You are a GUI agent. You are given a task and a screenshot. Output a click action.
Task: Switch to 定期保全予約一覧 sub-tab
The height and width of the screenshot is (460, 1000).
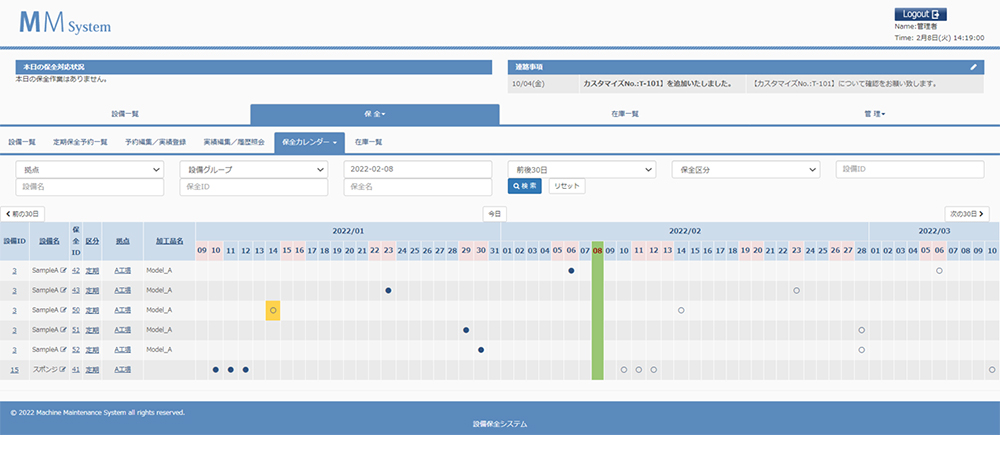[x=80, y=142]
